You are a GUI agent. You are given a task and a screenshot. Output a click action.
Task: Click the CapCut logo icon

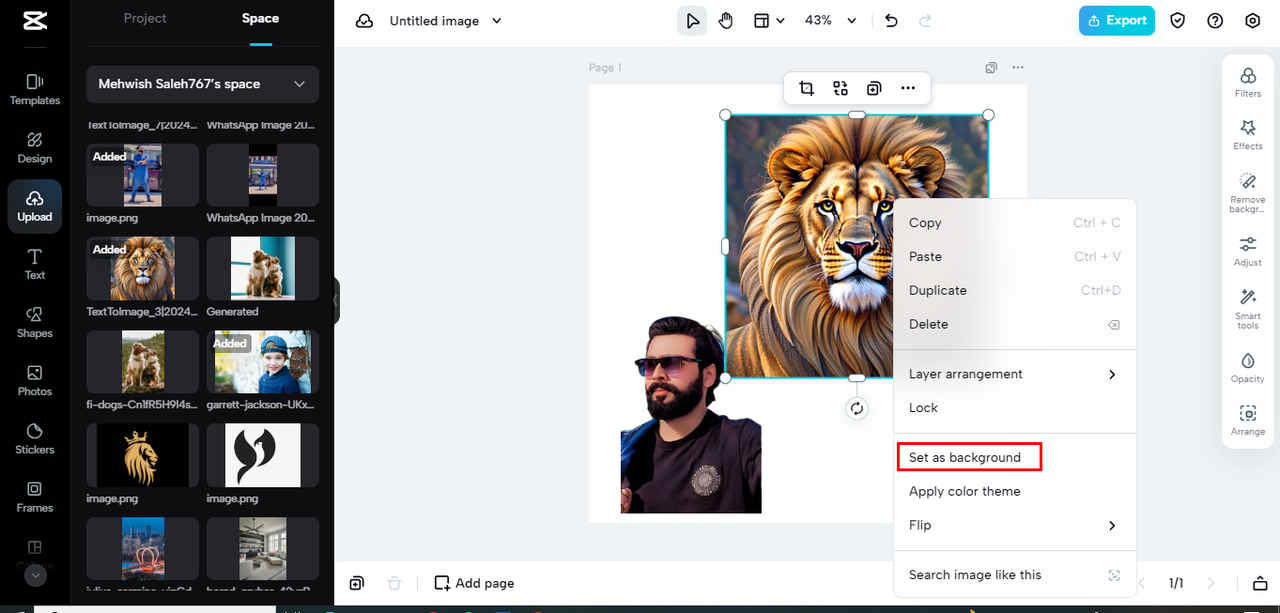[x=35, y=20]
